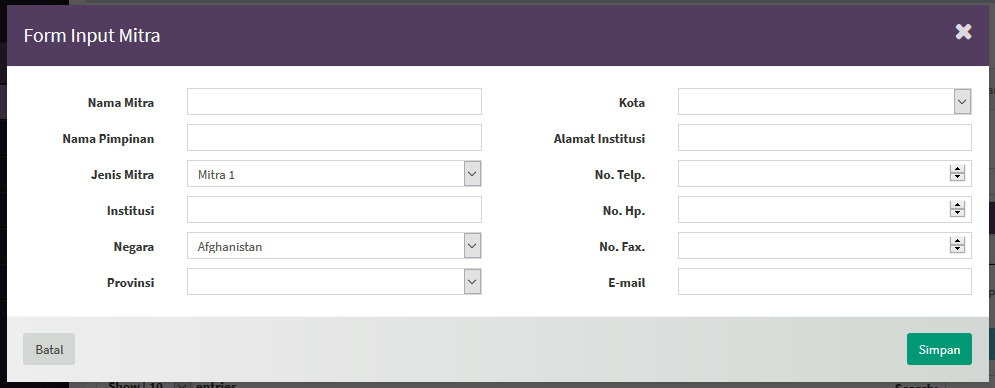The width and height of the screenshot is (995, 388).
Task: Click inside the No. Telp. number field
Action: click(814, 173)
